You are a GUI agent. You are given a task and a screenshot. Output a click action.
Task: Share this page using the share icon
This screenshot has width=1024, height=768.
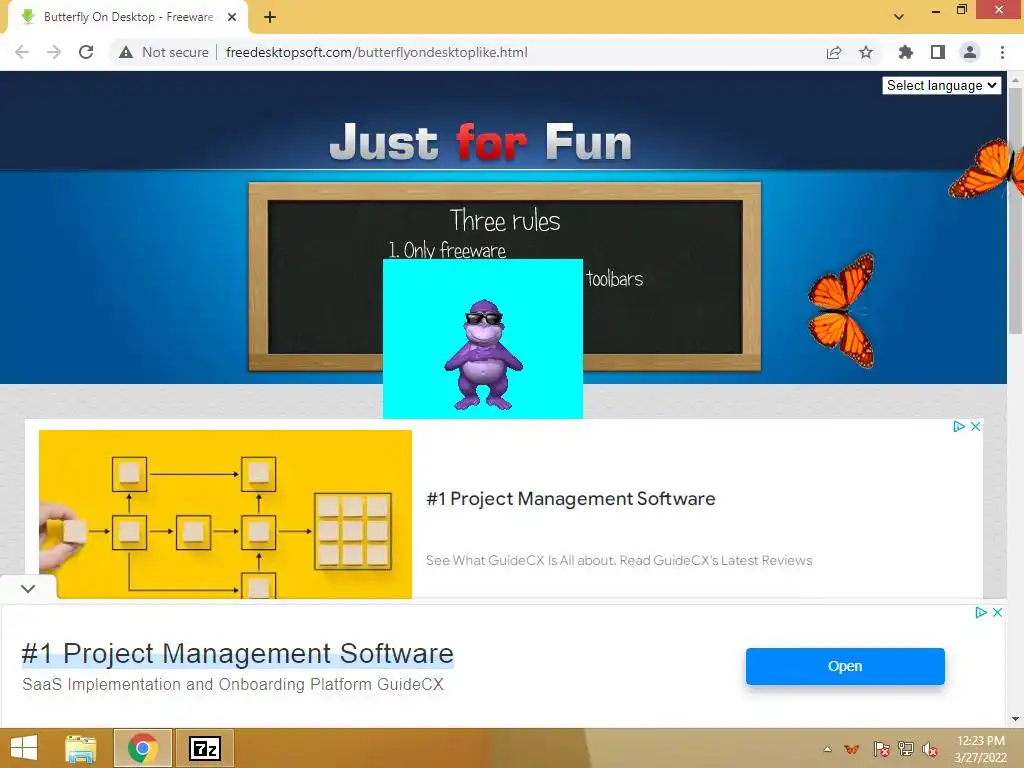coord(834,52)
